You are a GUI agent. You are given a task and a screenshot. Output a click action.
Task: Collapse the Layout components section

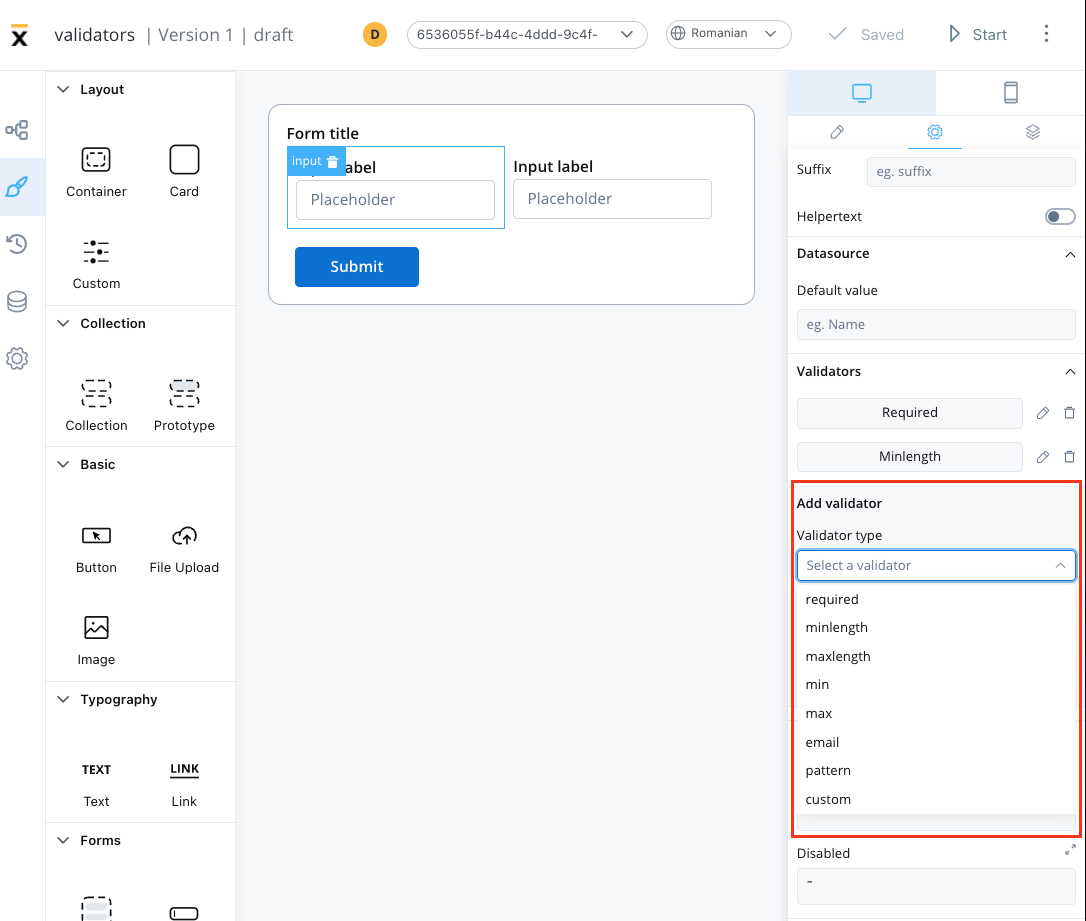(63, 89)
